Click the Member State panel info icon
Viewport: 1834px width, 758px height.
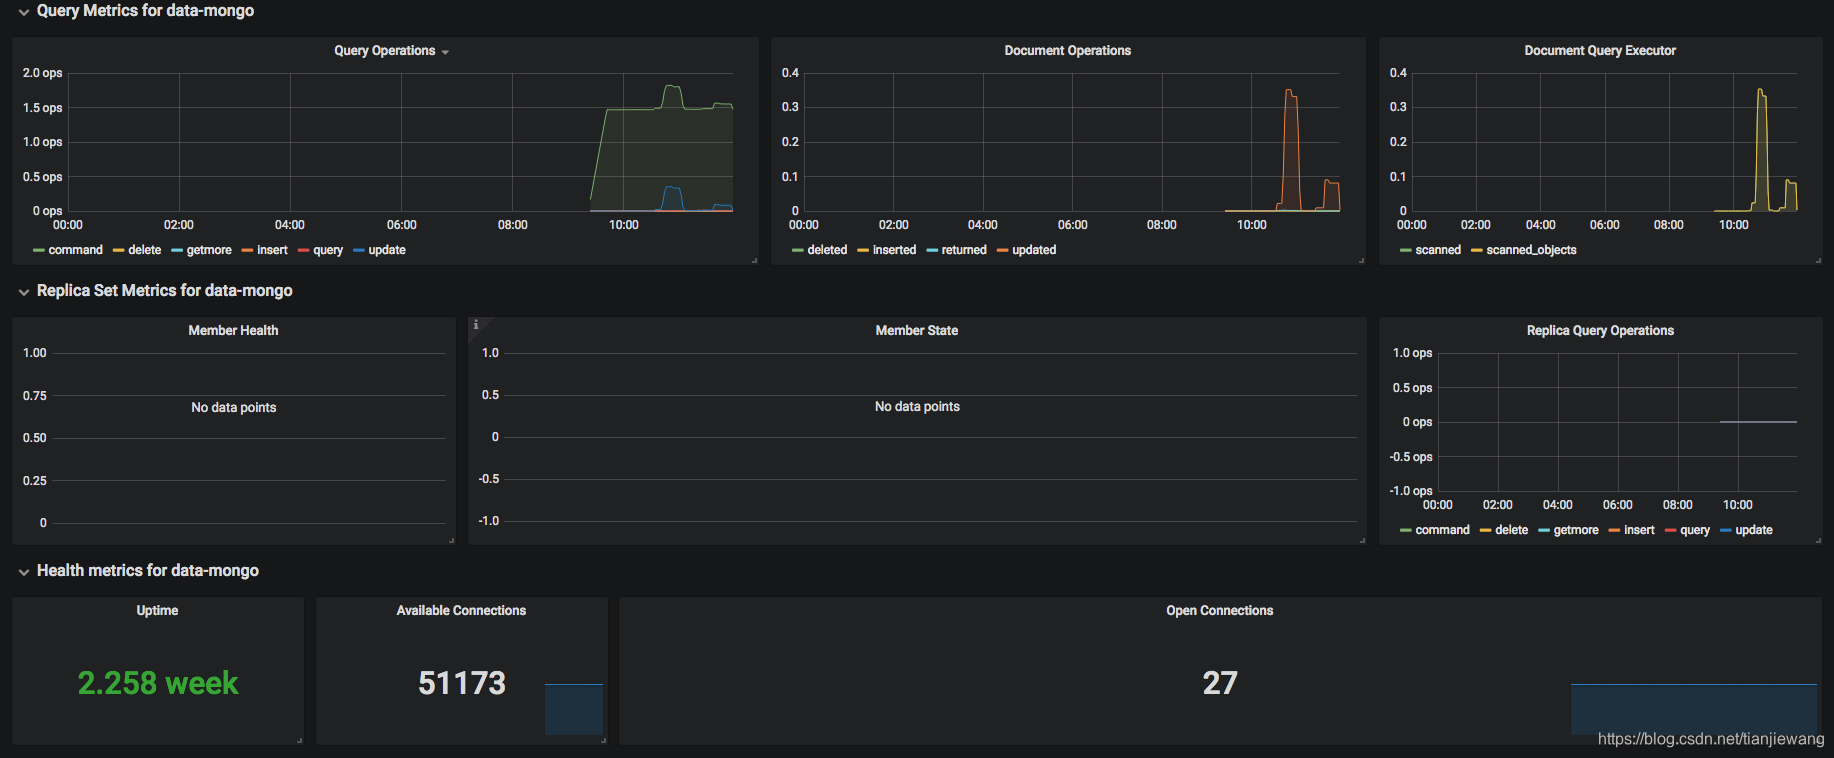tap(476, 325)
